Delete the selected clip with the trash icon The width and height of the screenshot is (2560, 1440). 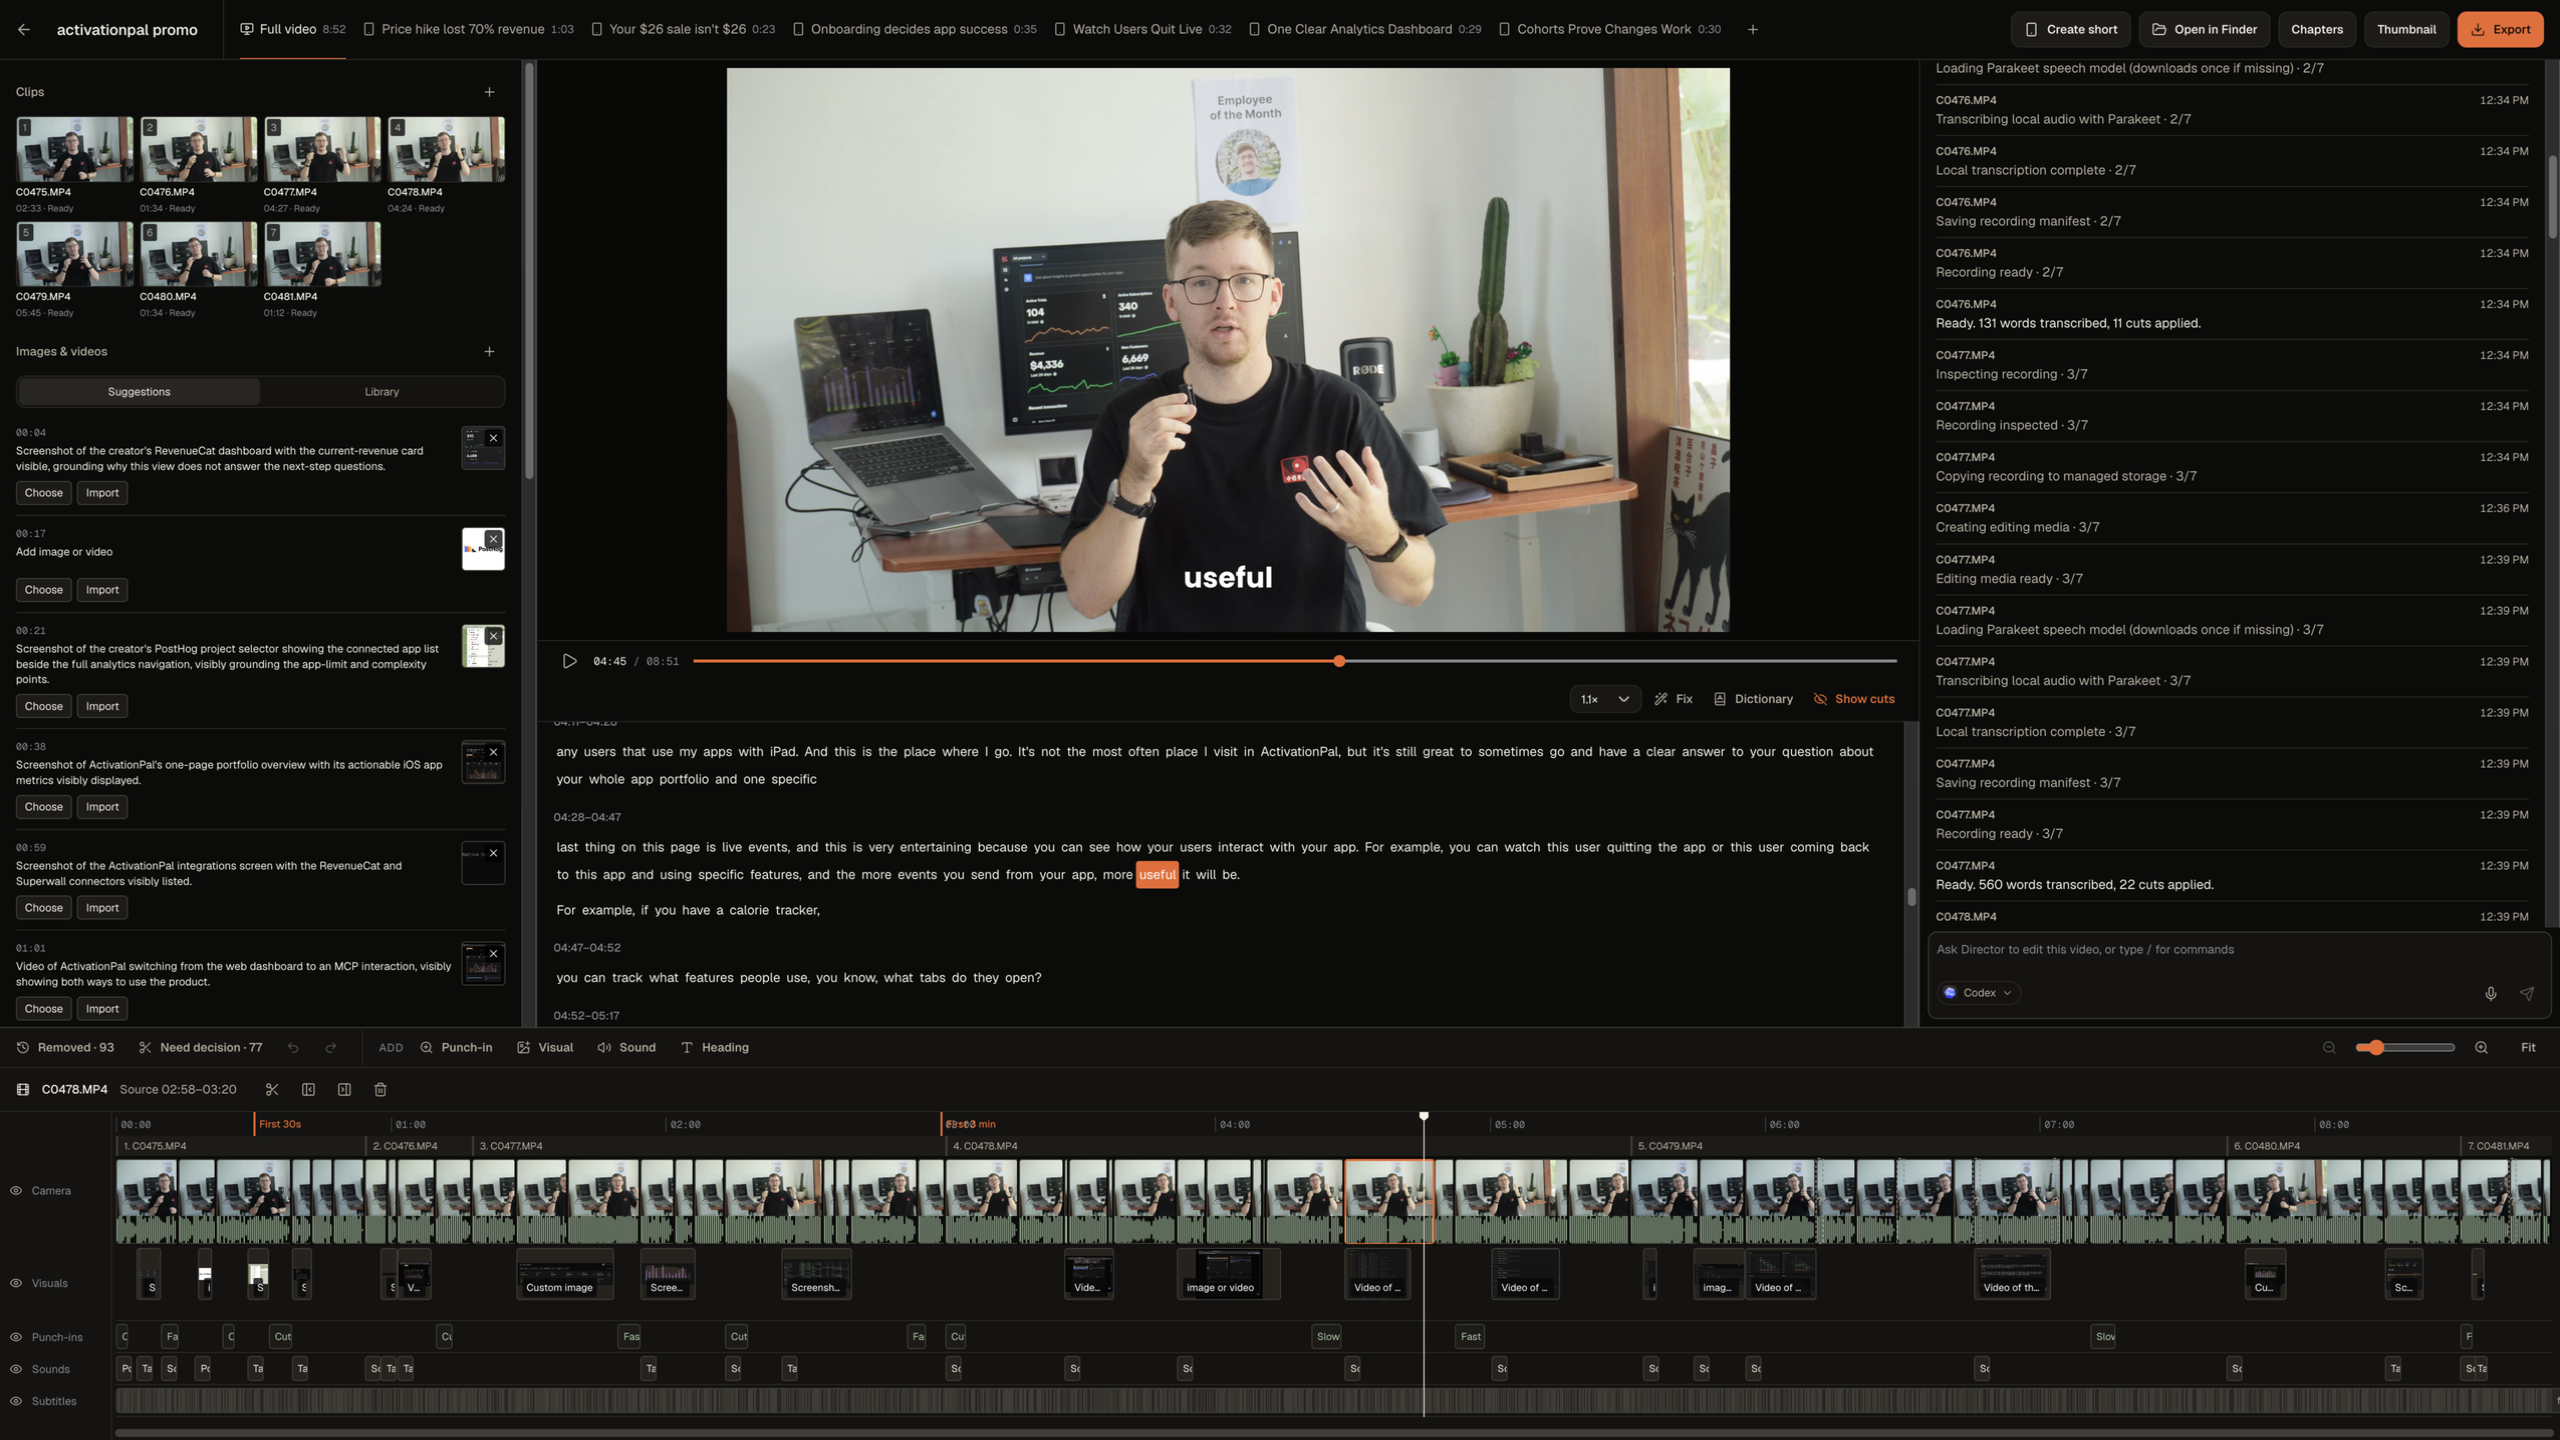(x=380, y=1089)
